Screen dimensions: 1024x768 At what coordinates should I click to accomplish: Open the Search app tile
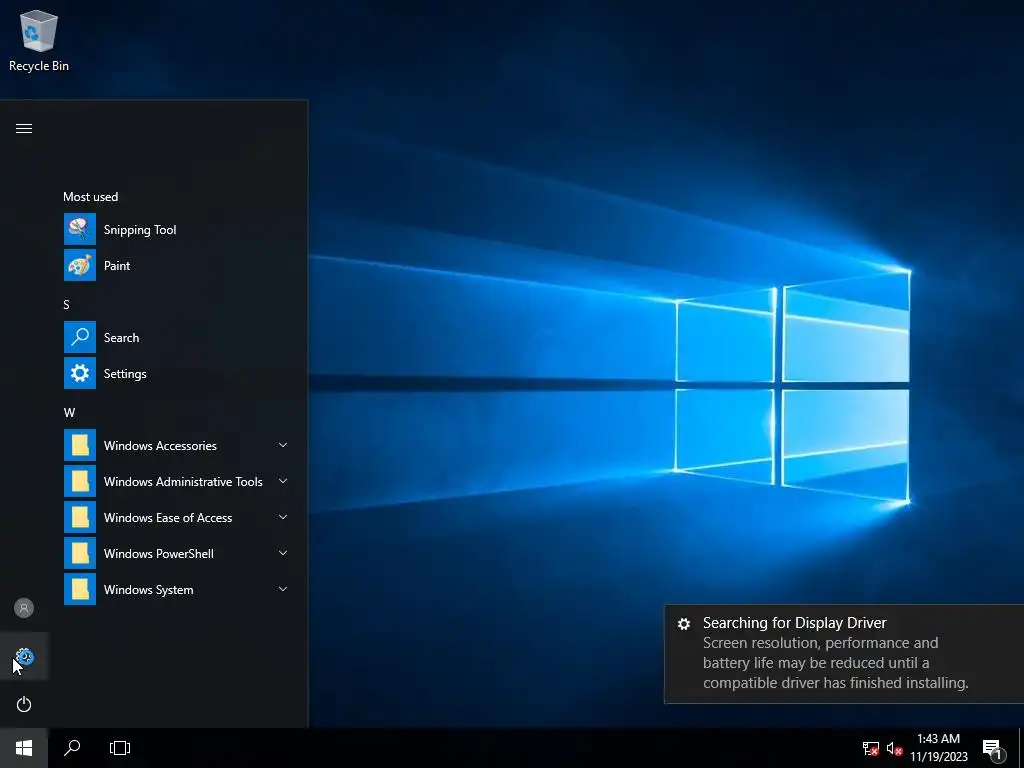click(x=178, y=338)
